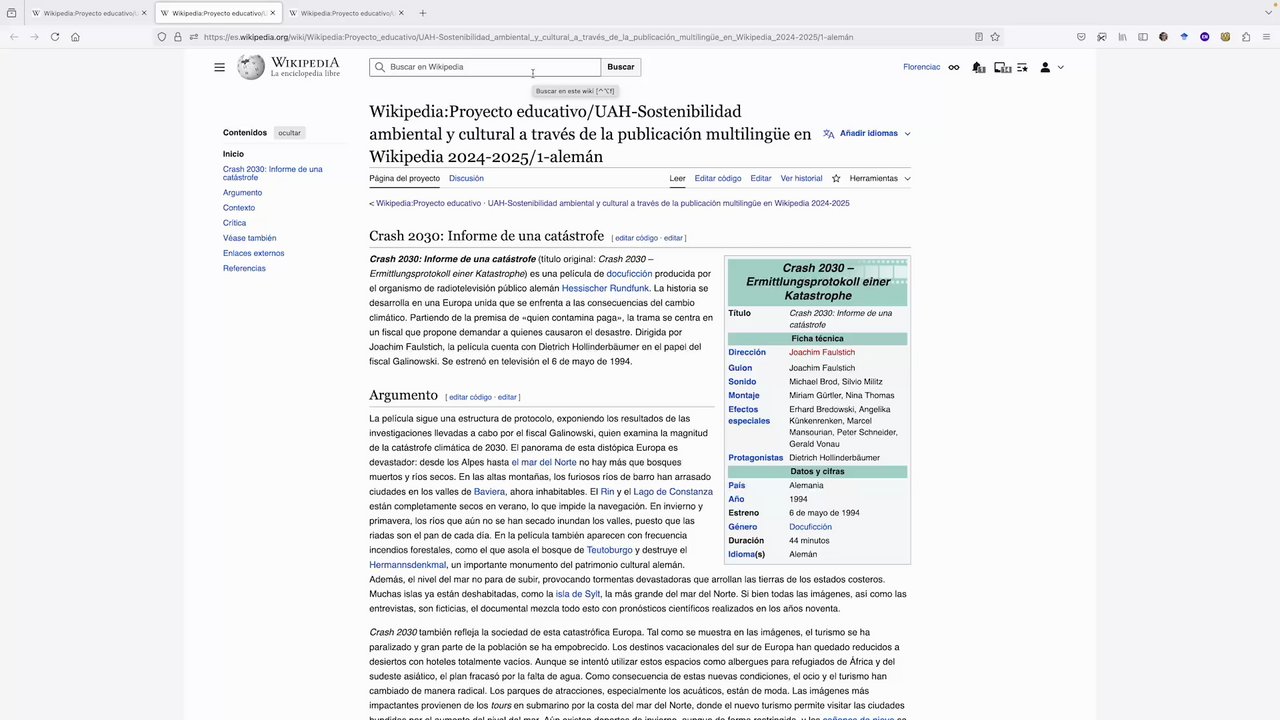Viewport: 1280px width, 720px height.
Task: Open the site permissions icon
Action: [x=192, y=37]
